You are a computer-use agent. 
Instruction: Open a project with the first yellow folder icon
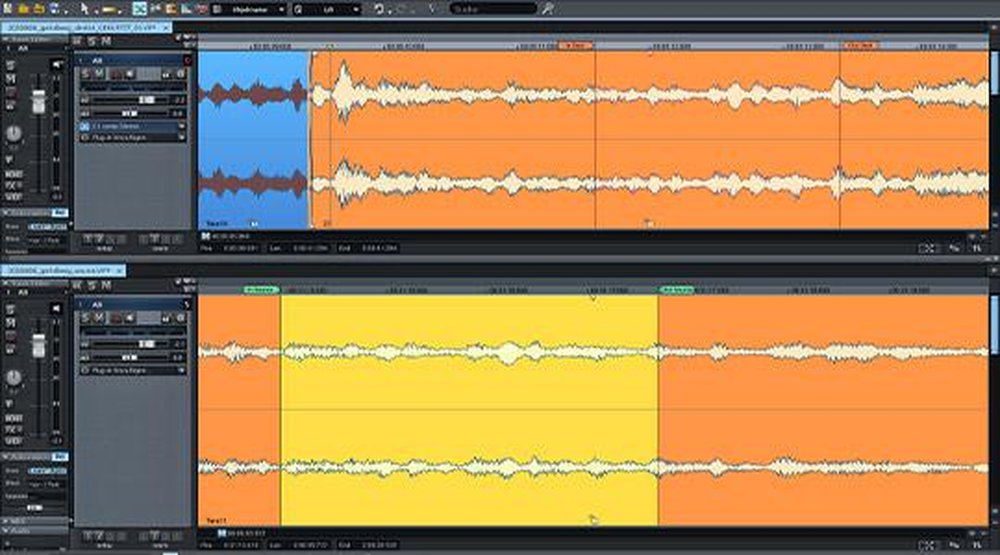pyautogui.click(x=24, y=9)
